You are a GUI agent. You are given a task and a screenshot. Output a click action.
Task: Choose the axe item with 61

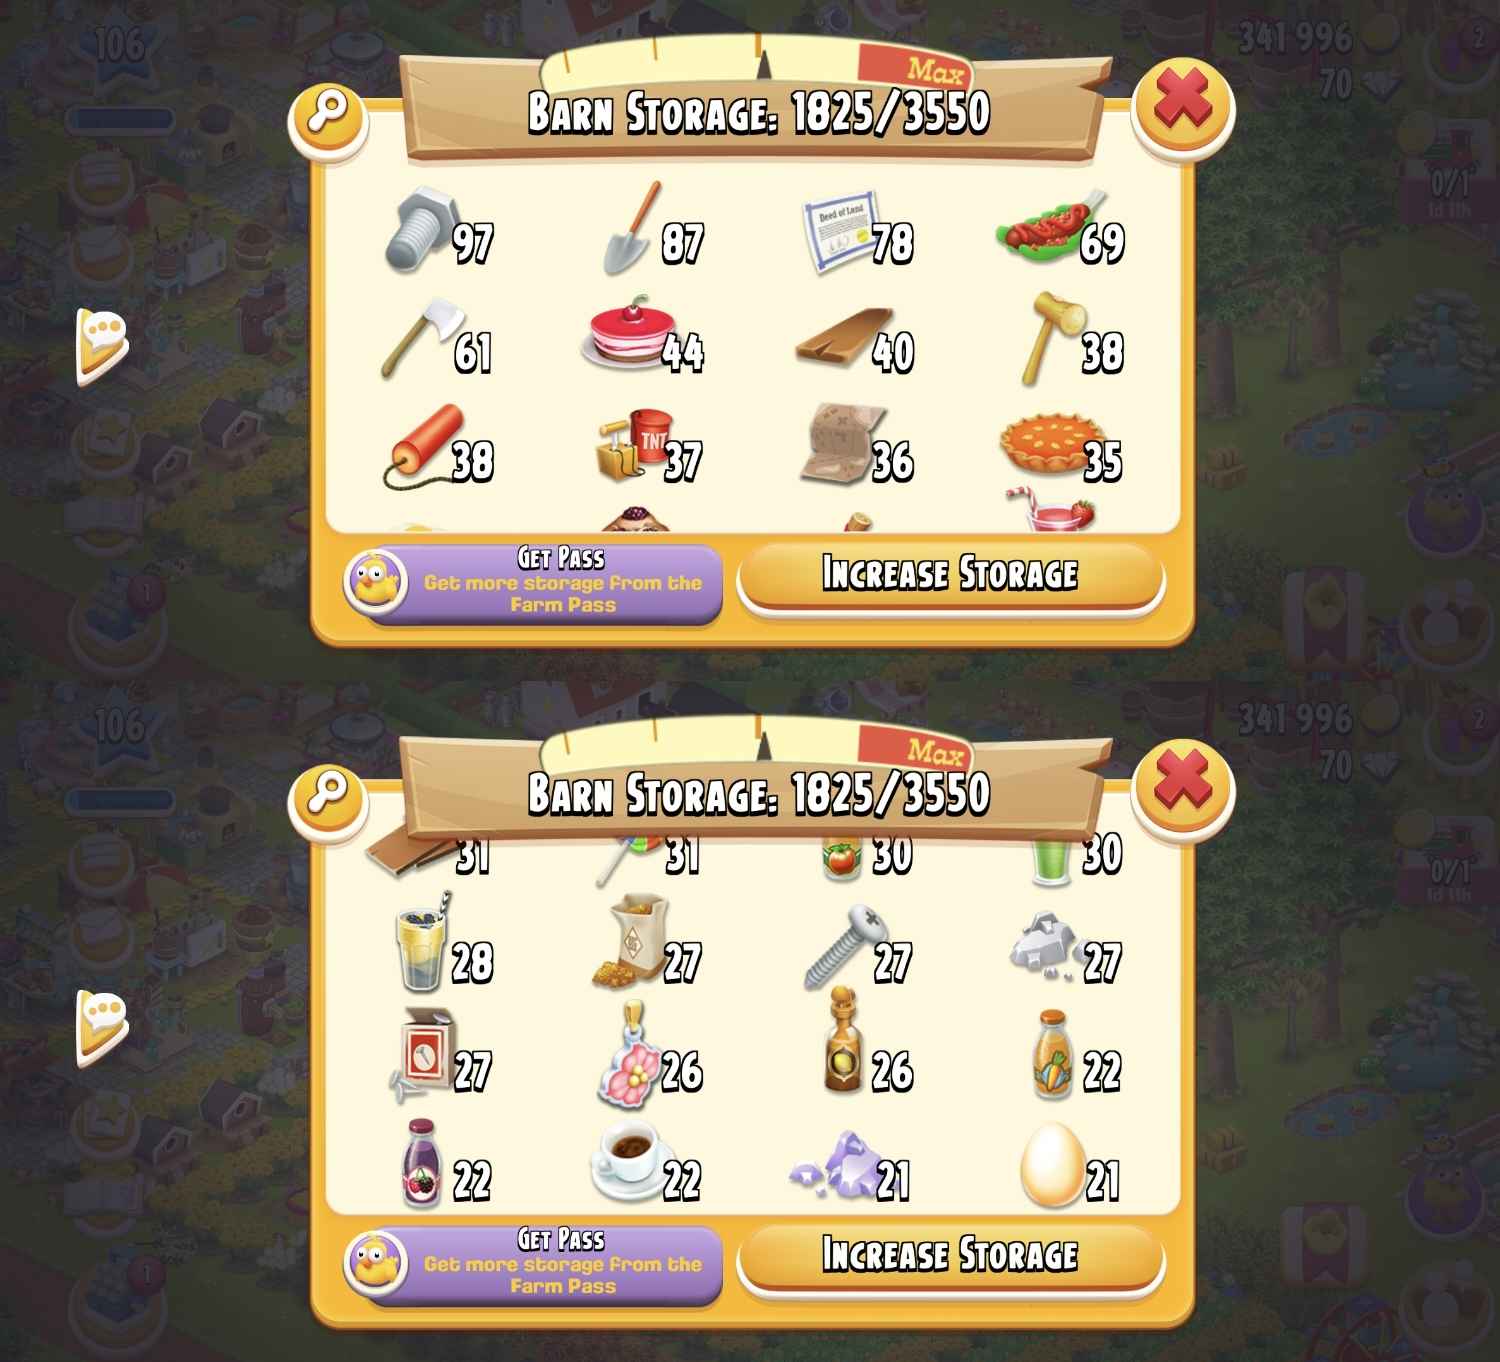point(436,340)
